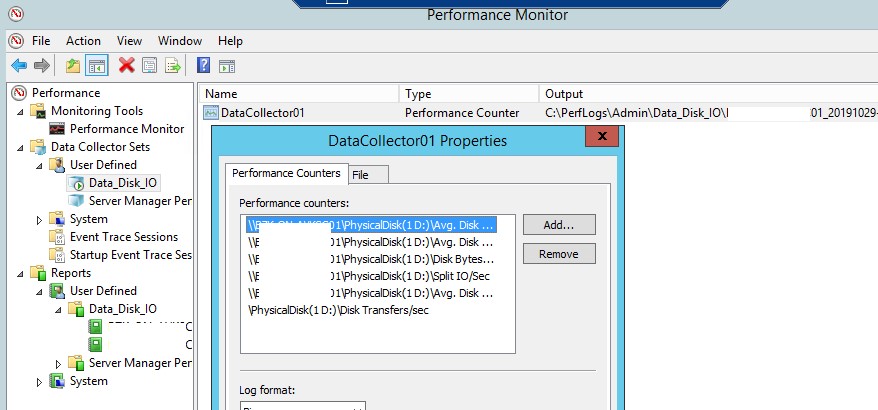Image resolution: width=878 pixels, height=410 pixels.
Task: Select Data_Disk_IO under Reports
Action: click(x=123, y=309)
